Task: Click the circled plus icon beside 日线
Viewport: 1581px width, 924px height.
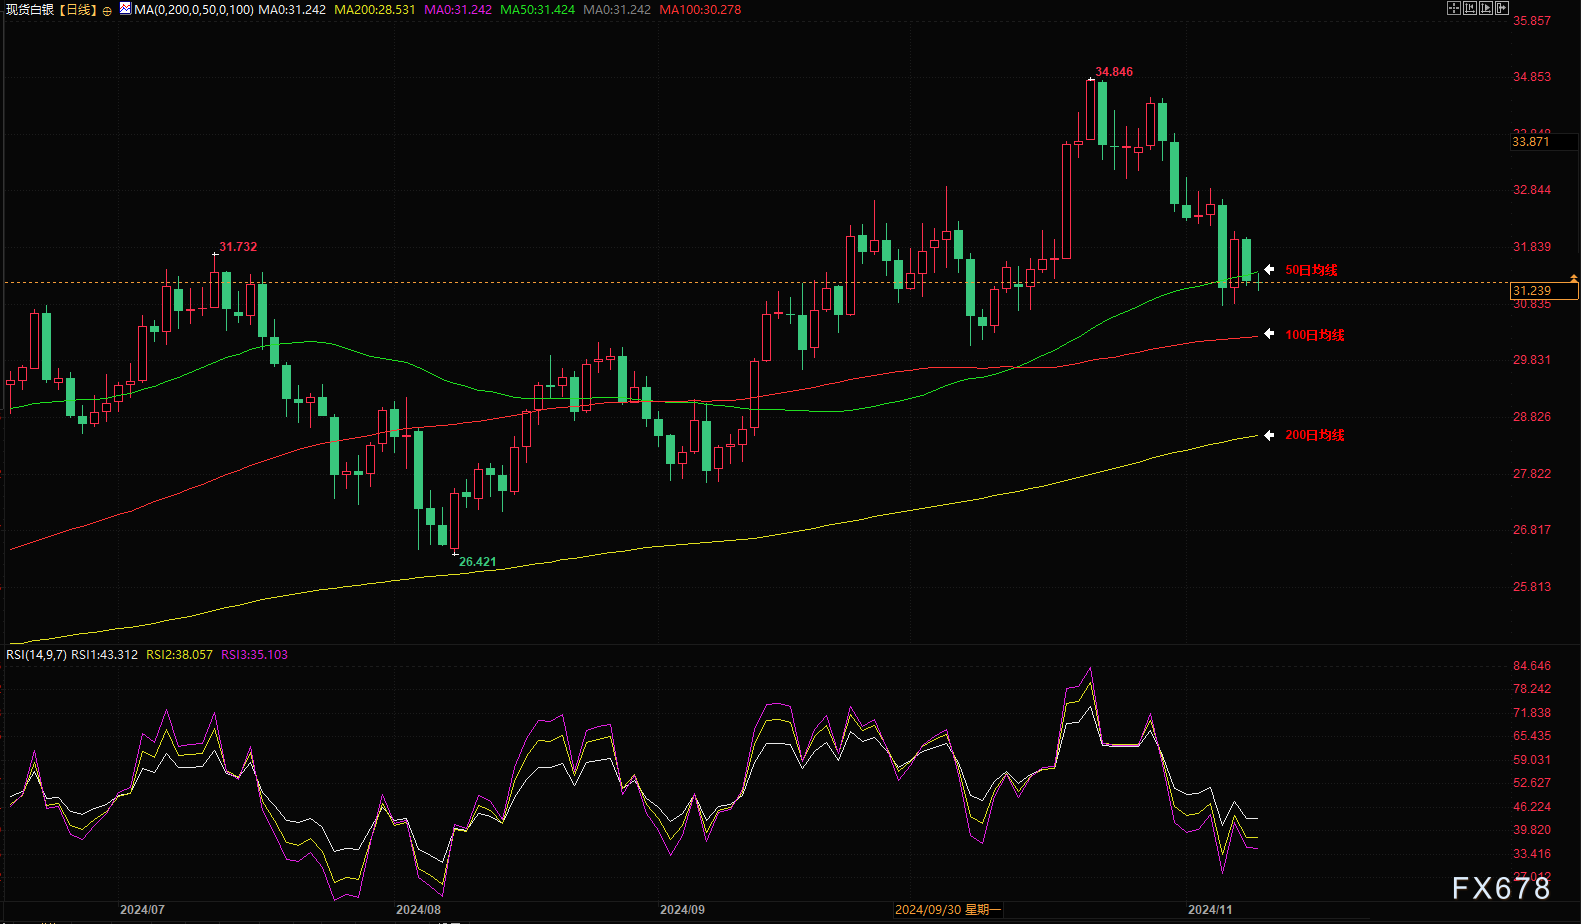Action: coord(107,11)
